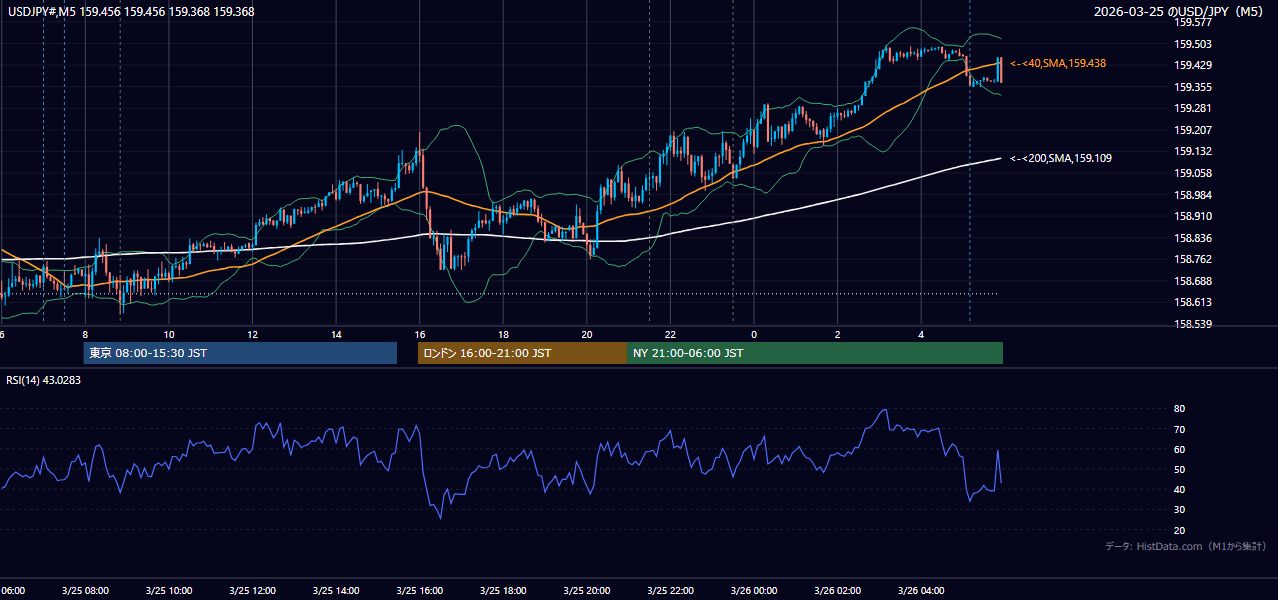Click price axis value 158.762
Viewport: 1278px width, 600px height.
click(1193, 259)
